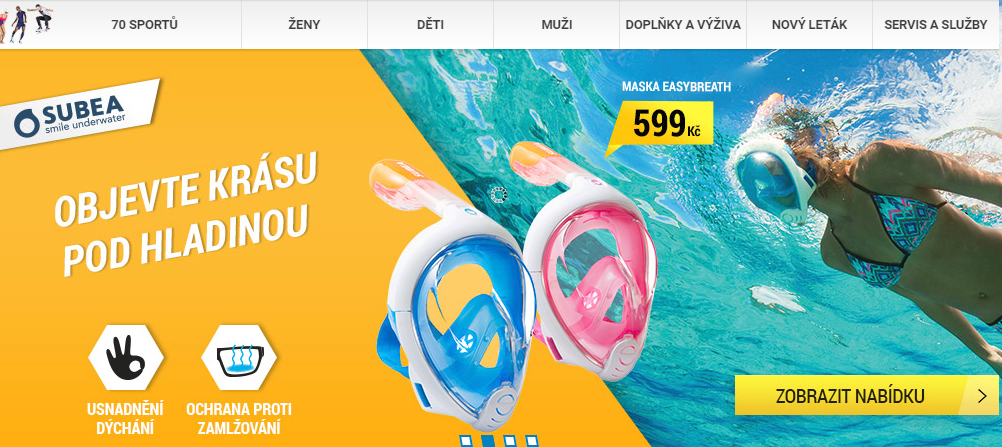Image resolution: width=1002 pixels, height=447 pixels.
Task: Expand the Děti category menu
Action: click(x=430, y=25)
